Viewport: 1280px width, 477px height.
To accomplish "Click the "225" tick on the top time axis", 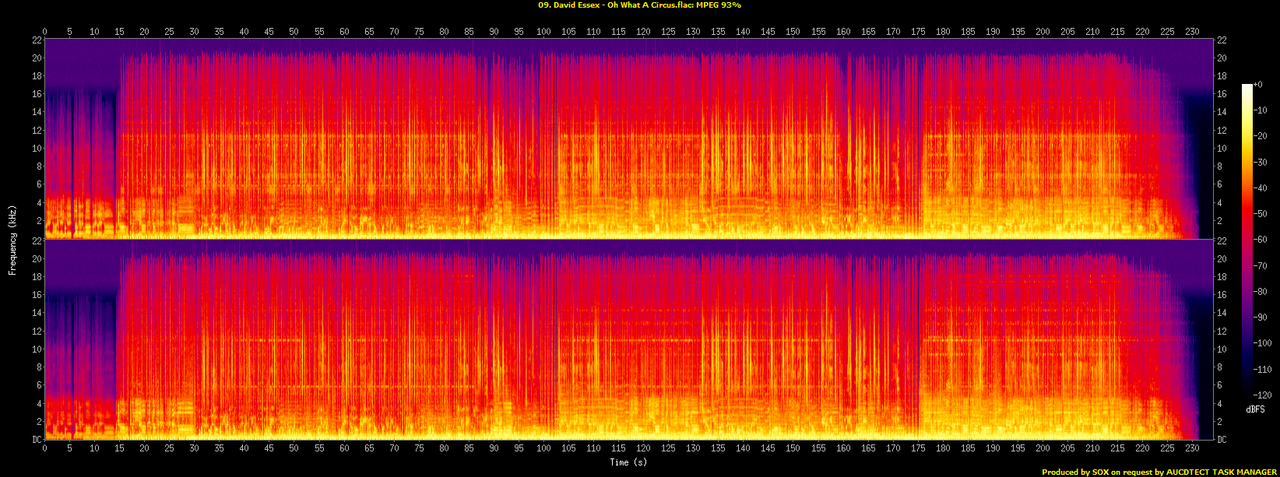I will click(x=1165, y=30).
